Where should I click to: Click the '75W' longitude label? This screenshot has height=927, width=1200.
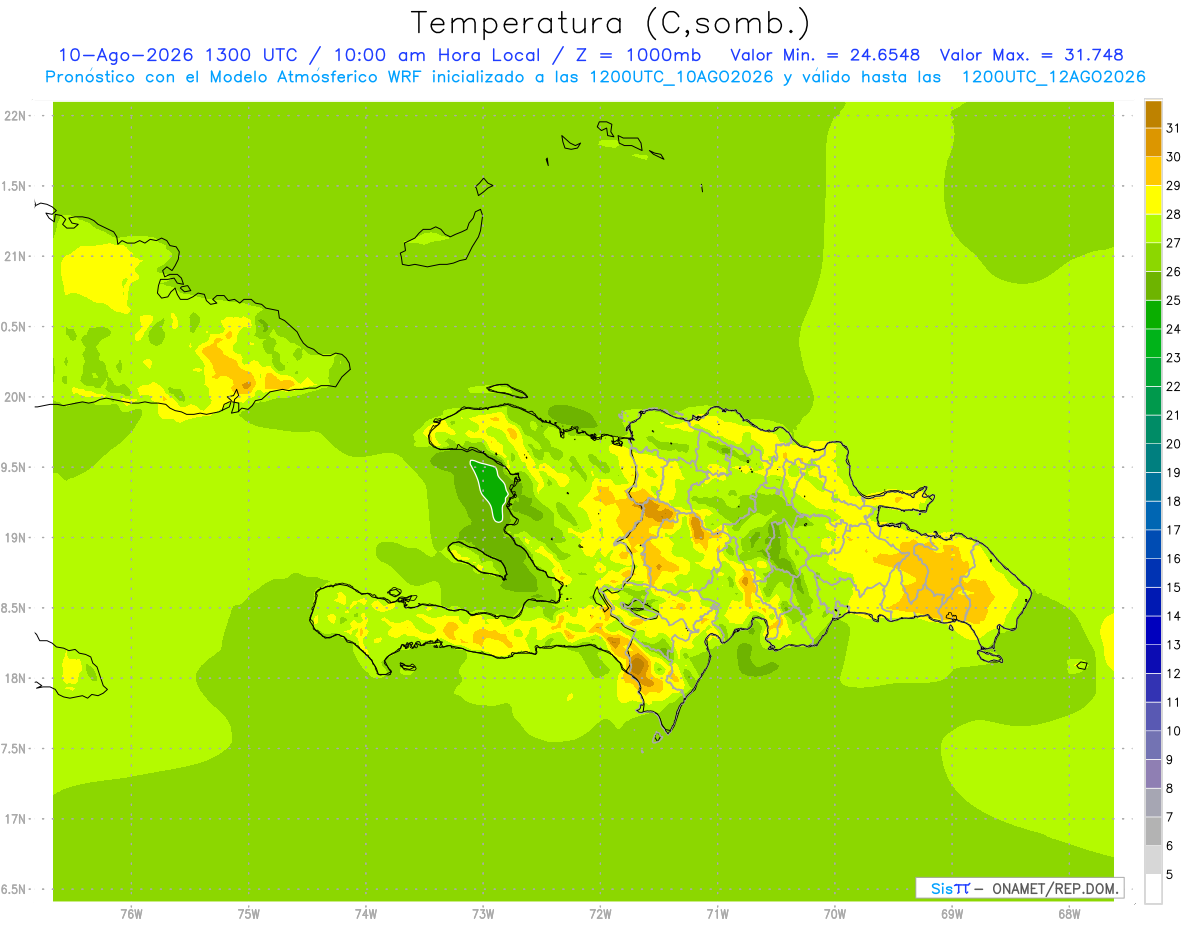click(249, 914)
